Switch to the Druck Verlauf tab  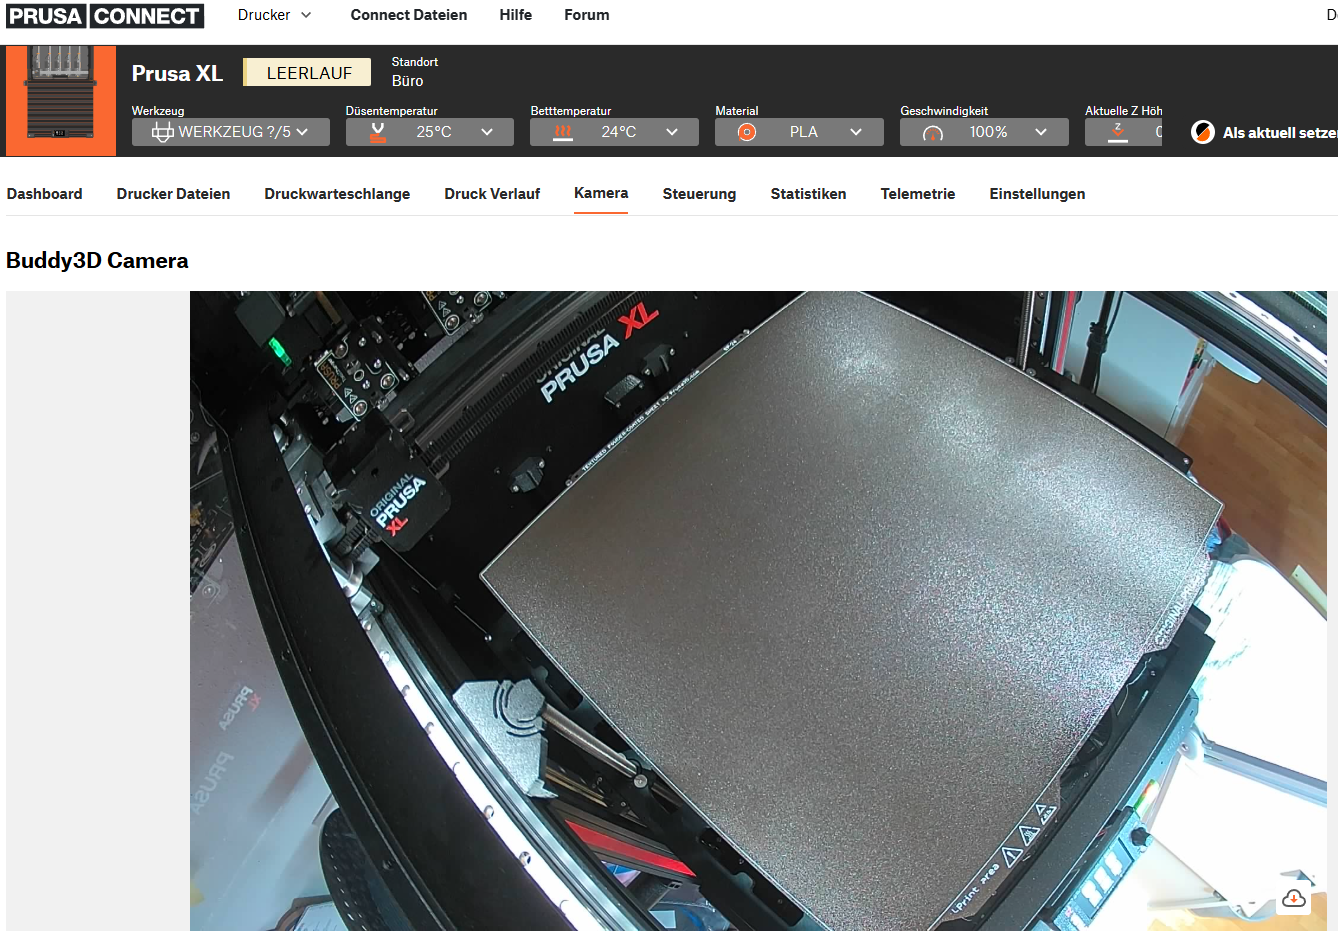492,194
